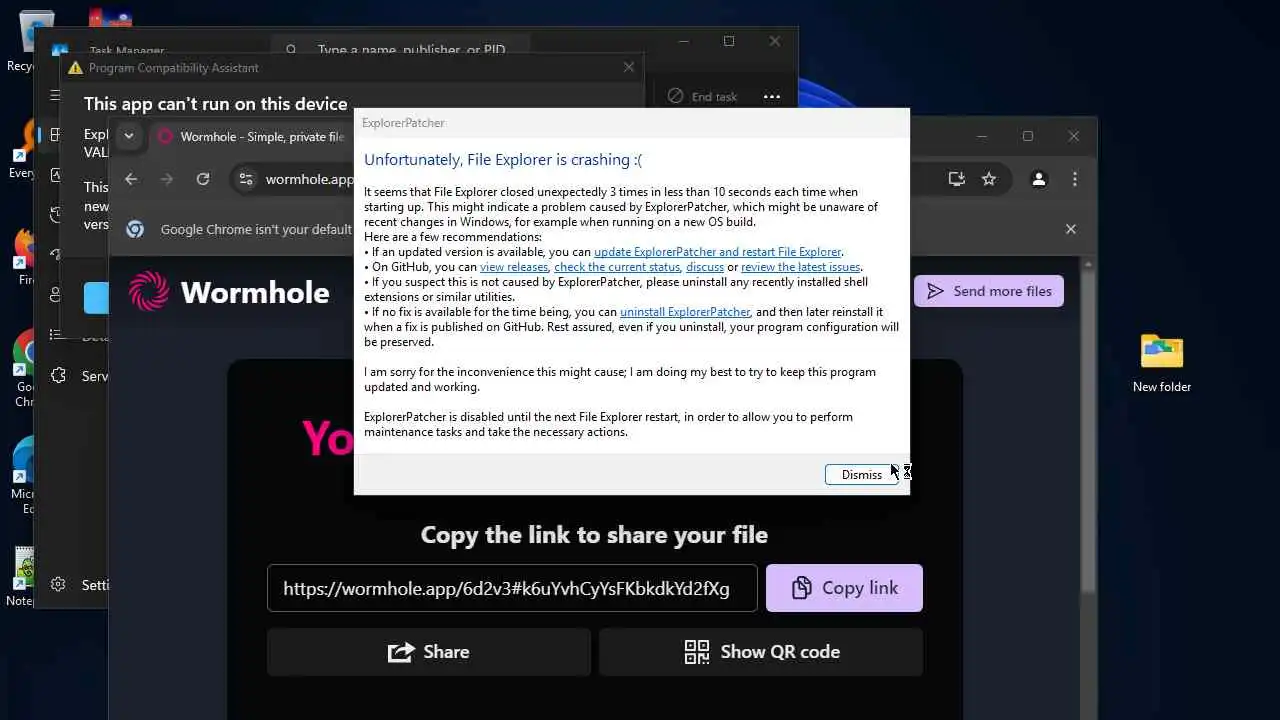The height and width of the screenshot is (720, 1280).
Task: Install the Wormhole app from Chrome toolbar
Action: 957,179
